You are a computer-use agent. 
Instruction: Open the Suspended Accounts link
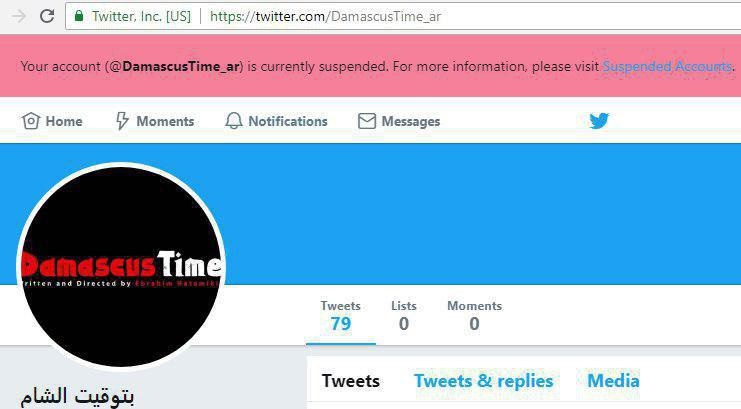[667, 66]
